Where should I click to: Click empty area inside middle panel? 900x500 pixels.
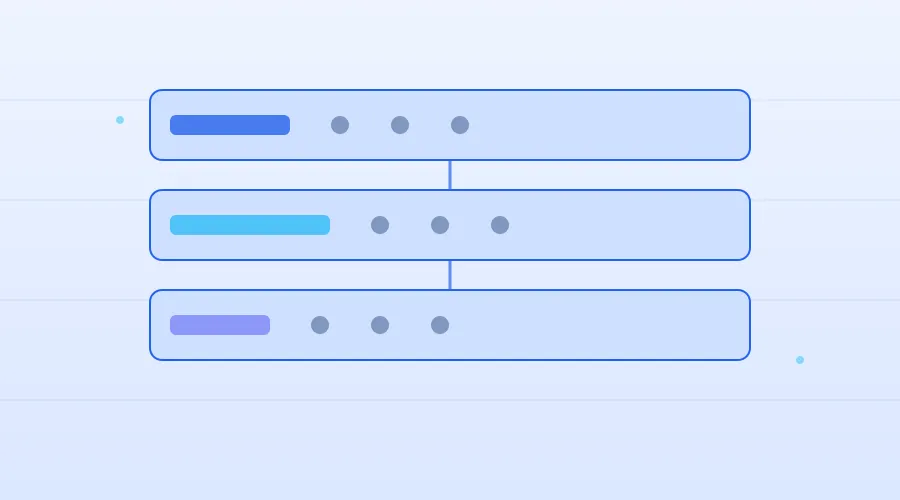(626, 225)
